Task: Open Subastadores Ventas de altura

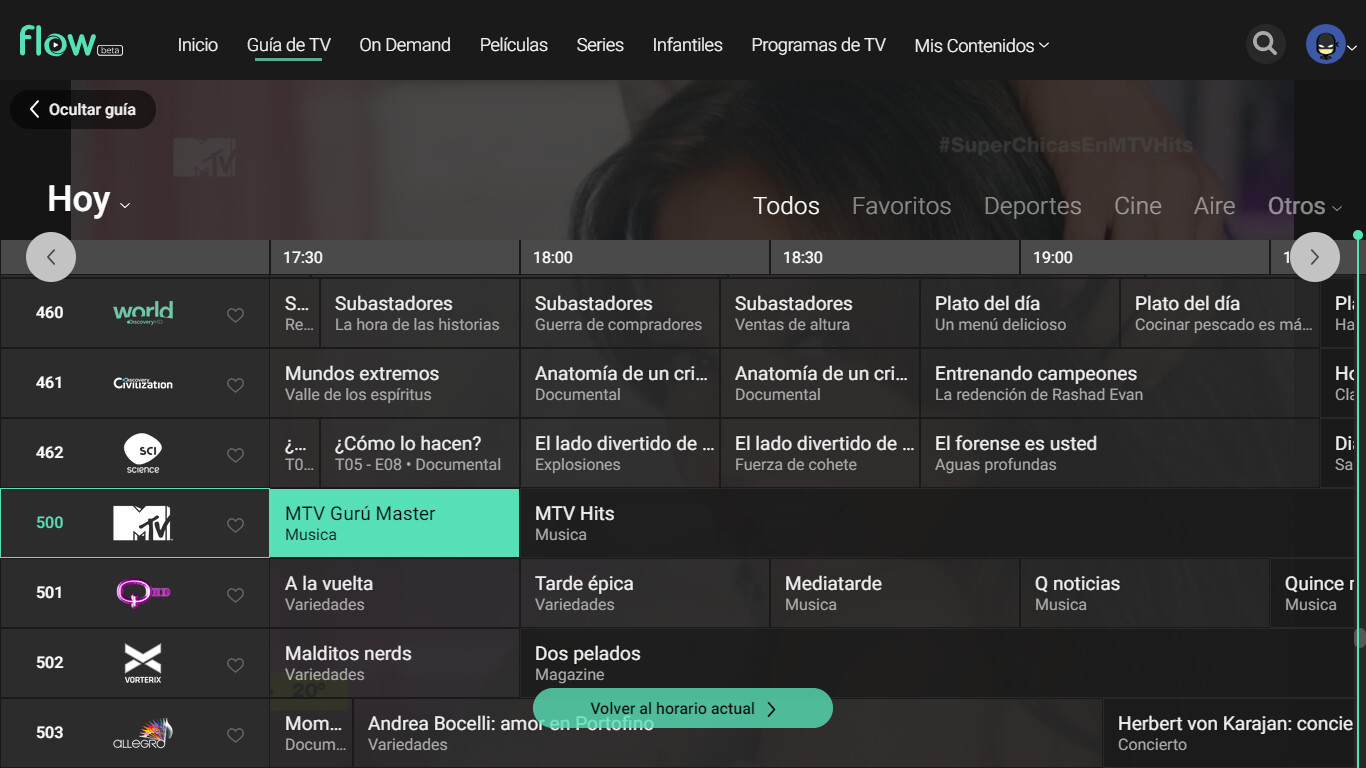Action: 820,313
